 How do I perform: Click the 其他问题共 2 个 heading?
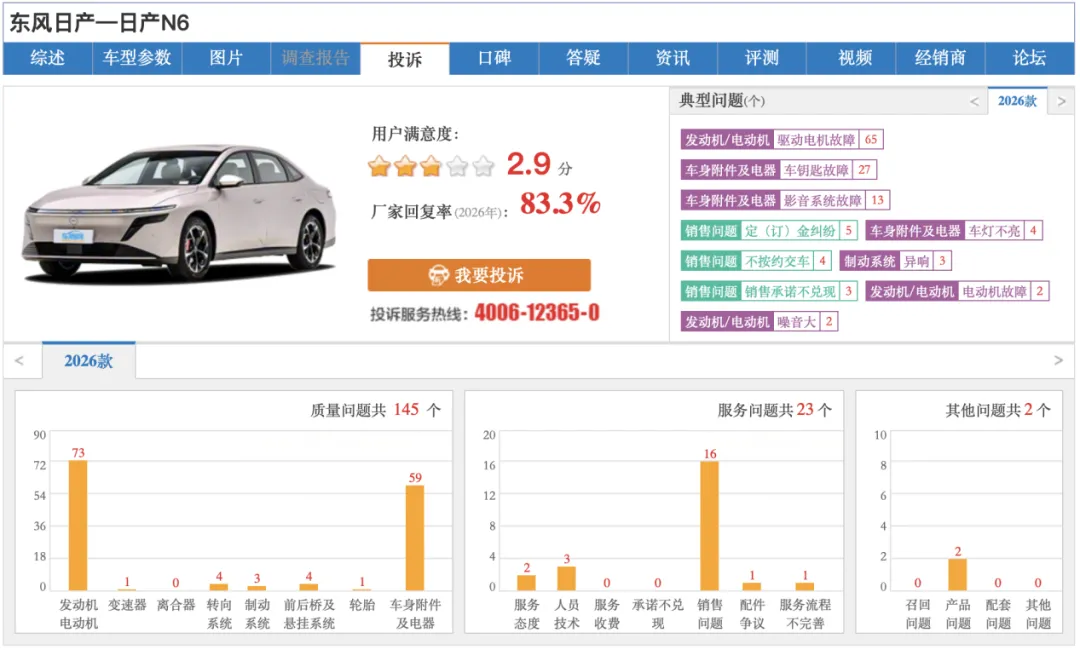tap(997, 410)
